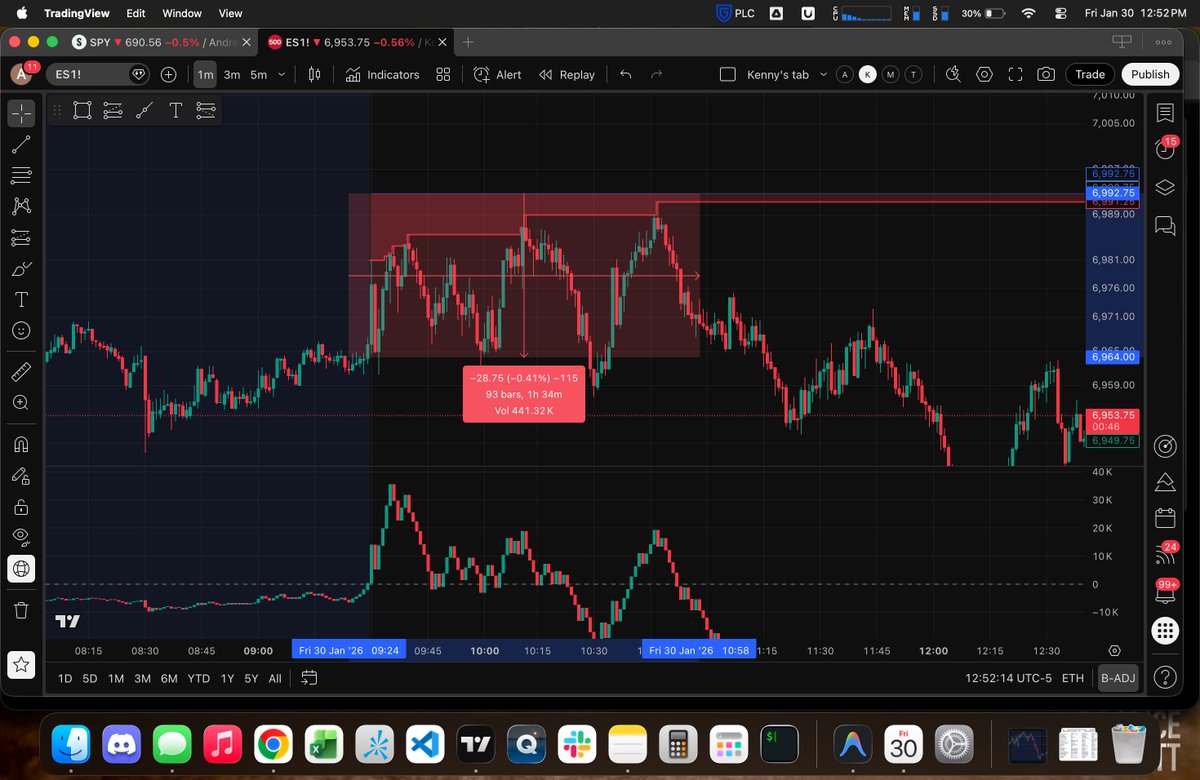This screenshot has width=1200, height=780.
Task: Select the crosshair cursor tool
Action: pos(21,112)
